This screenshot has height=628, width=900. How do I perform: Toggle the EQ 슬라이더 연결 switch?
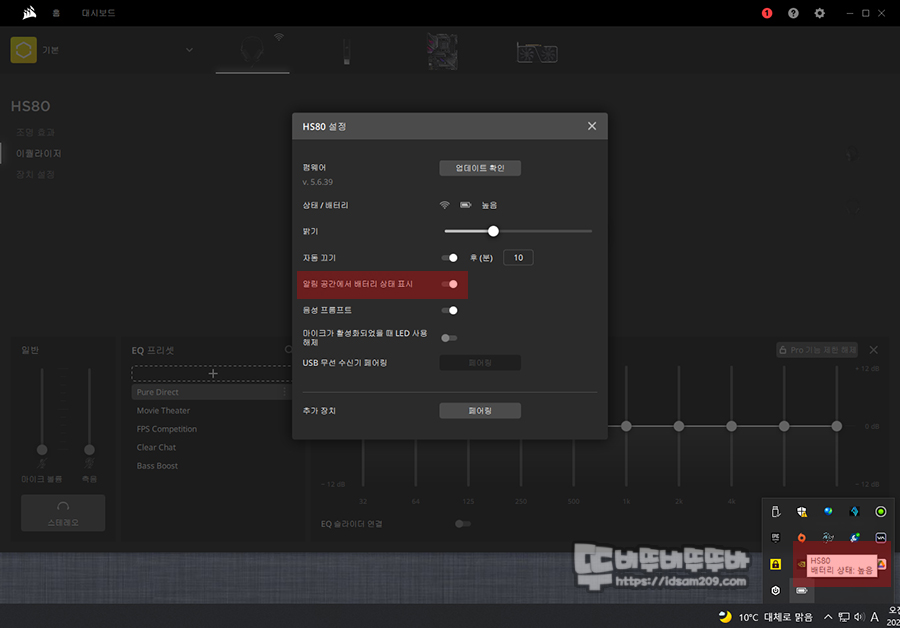463,524
